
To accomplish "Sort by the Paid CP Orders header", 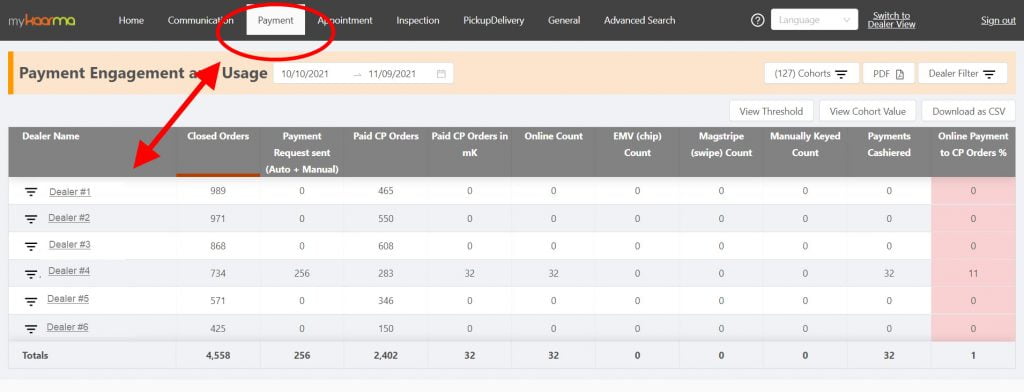I will click(x=386, y=152).
